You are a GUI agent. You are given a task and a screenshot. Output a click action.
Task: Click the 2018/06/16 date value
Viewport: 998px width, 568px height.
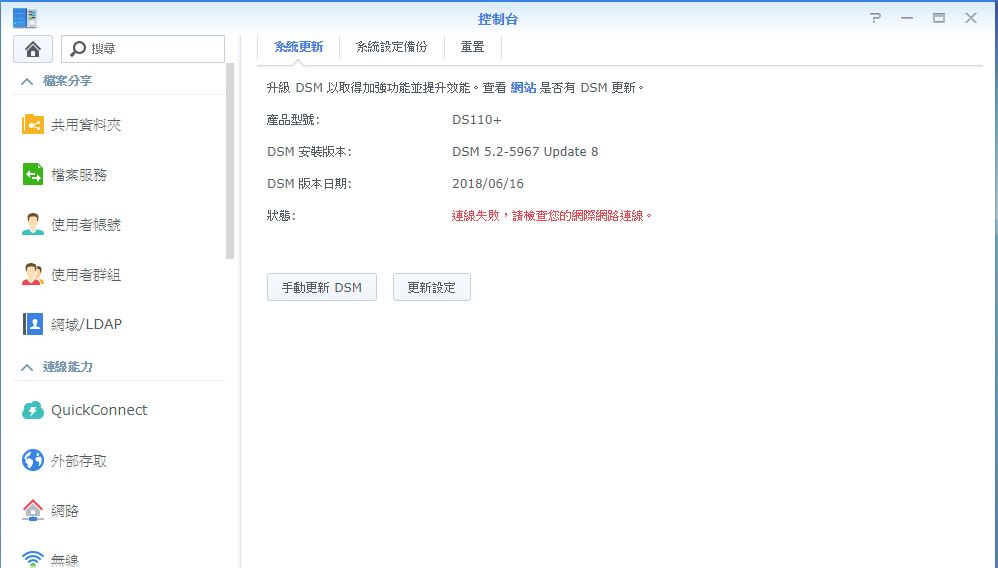[488, 183]
